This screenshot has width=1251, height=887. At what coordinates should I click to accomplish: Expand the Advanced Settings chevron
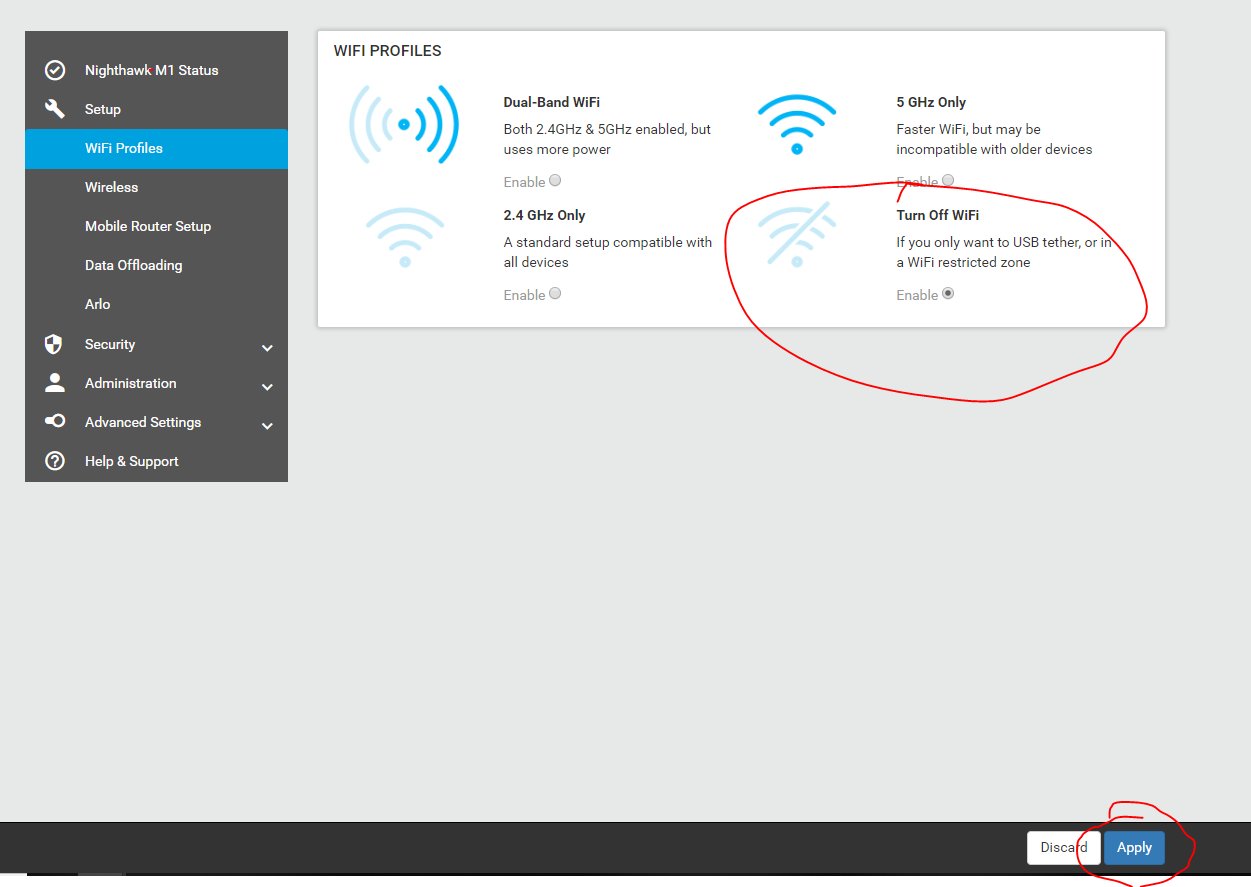[x=267, y=426]
